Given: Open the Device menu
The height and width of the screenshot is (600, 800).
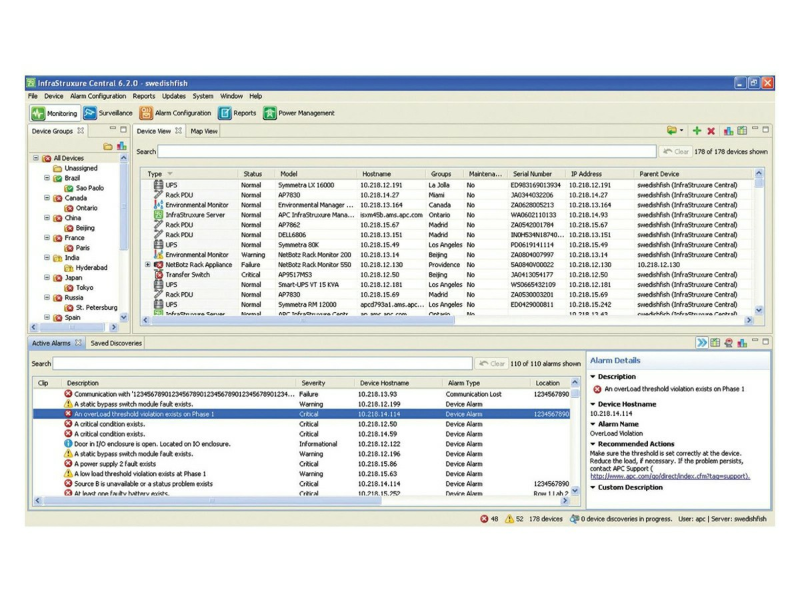Looking at the screenshot, I should pyautogui.click(x=54, y=96).
